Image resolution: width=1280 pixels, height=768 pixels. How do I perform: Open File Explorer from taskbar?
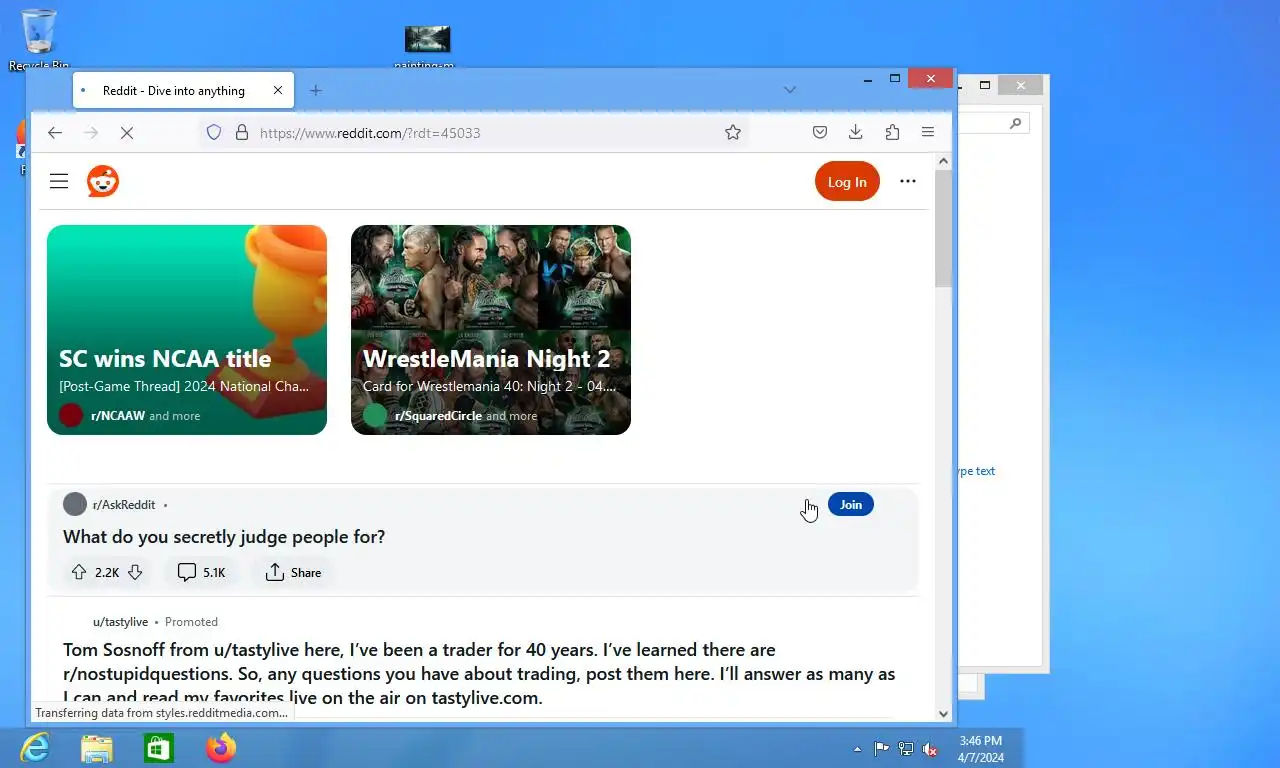pos(97,748)
